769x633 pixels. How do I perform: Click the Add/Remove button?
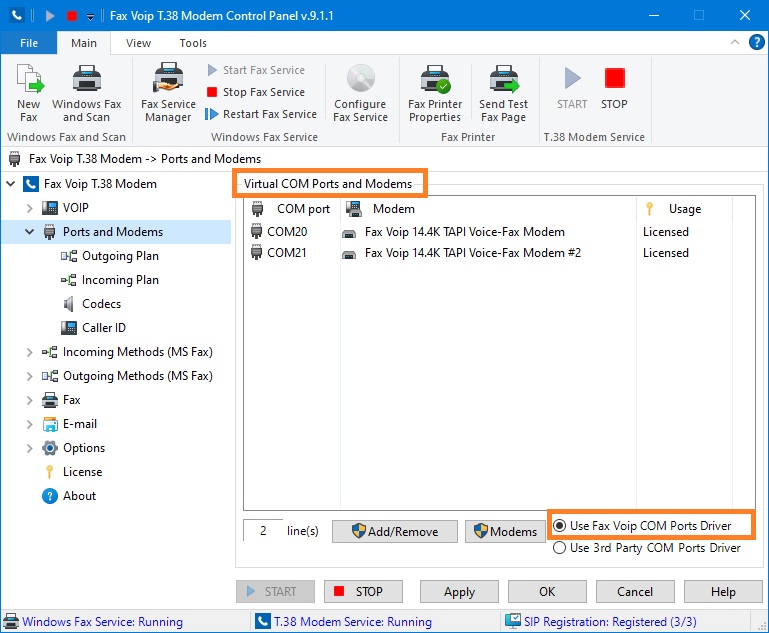[395, 532]
